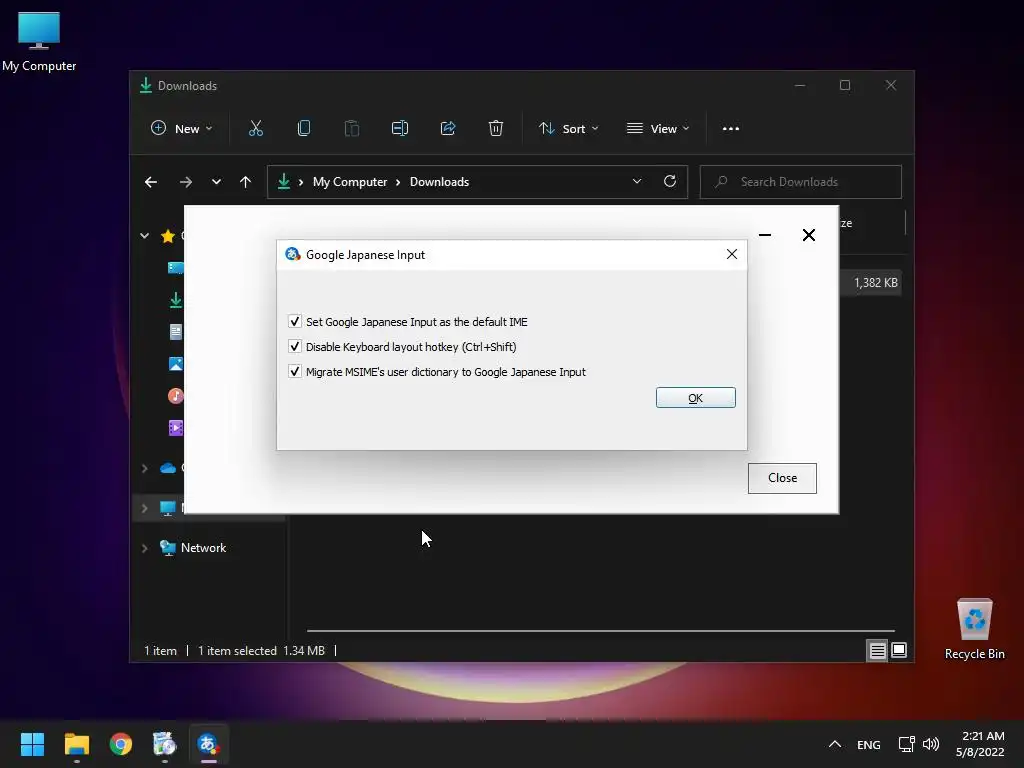Image resolution: width=1024 pixels, height=768 pixels.
Task: Expand the Network tree node
Action: coord(144,548)
